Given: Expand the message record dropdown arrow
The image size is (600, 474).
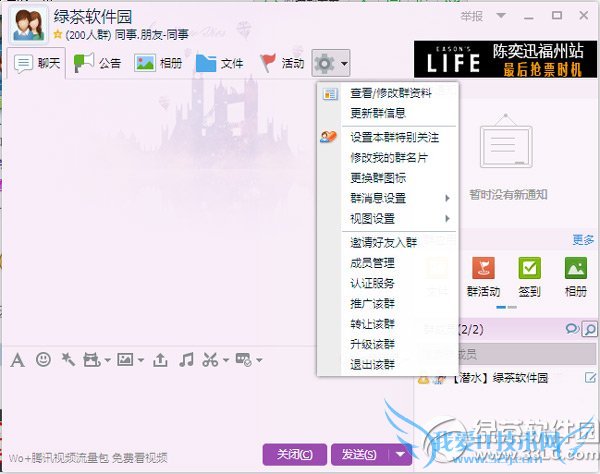Looking at the screenshot, I should (x=259, y=360).
